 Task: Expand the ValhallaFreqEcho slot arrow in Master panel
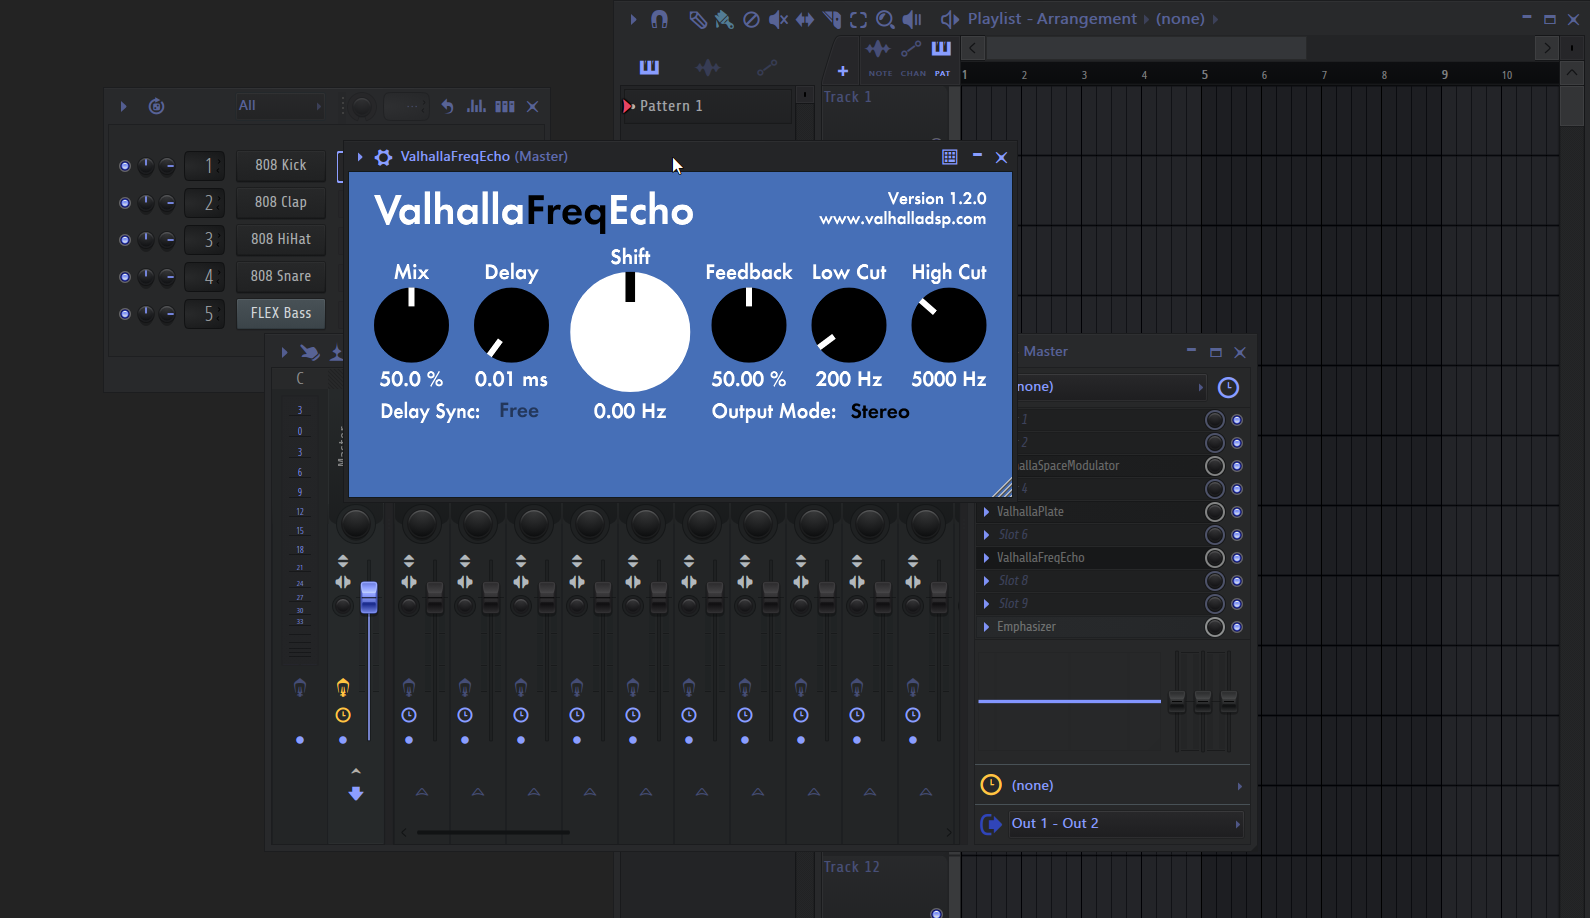coord(987,558)
